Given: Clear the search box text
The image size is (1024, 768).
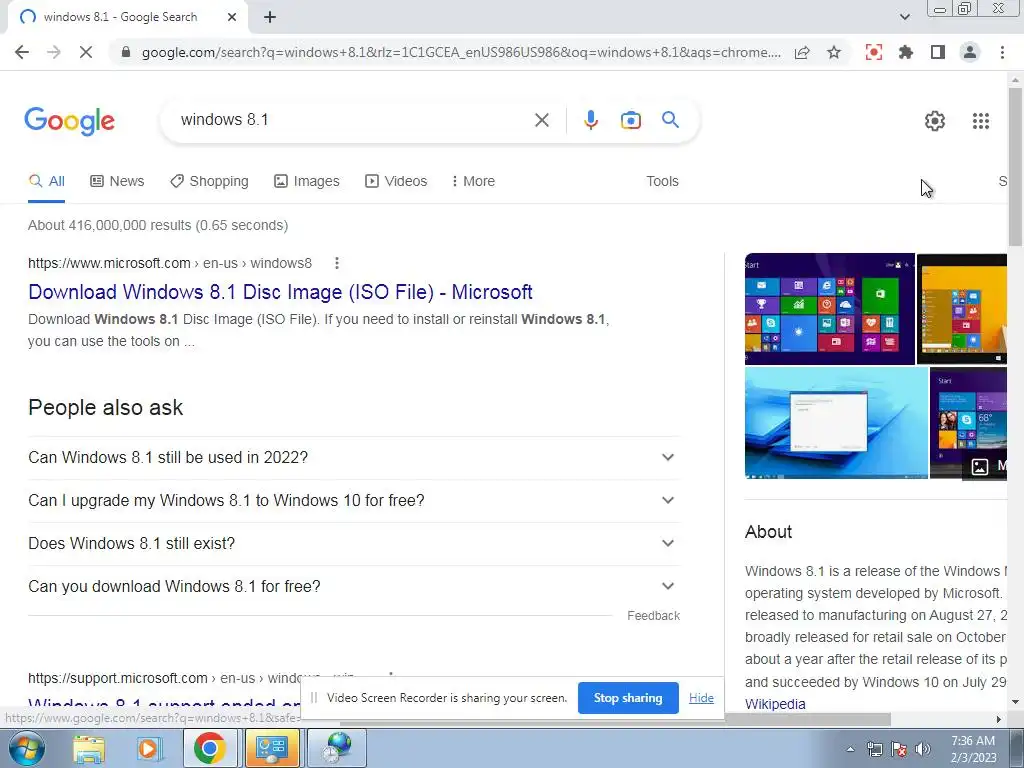Looking at the screenshot, I should pos(541,120).
